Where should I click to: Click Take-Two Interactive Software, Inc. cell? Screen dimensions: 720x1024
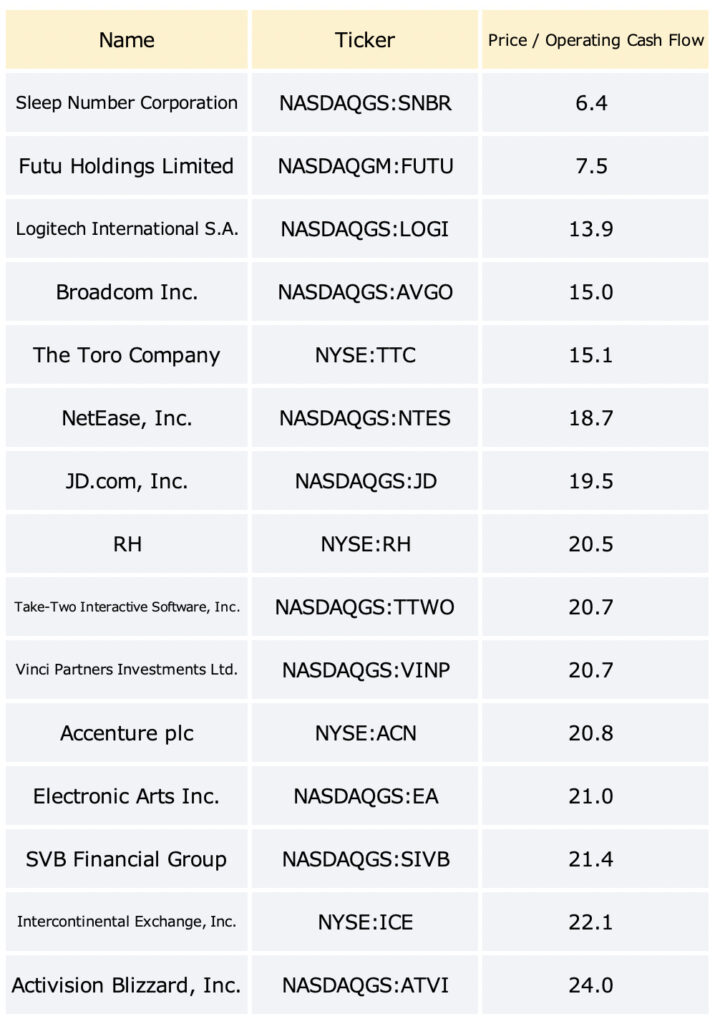click(127, 607)
